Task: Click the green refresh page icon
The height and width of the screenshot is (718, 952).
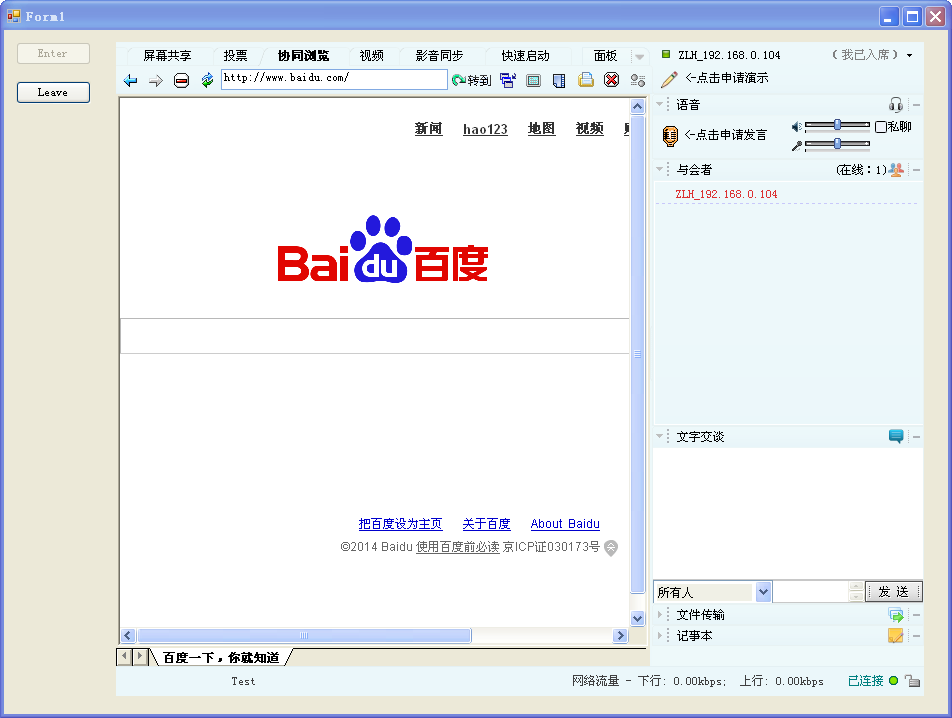Action: pyautogui.click(x=207, y=80)
